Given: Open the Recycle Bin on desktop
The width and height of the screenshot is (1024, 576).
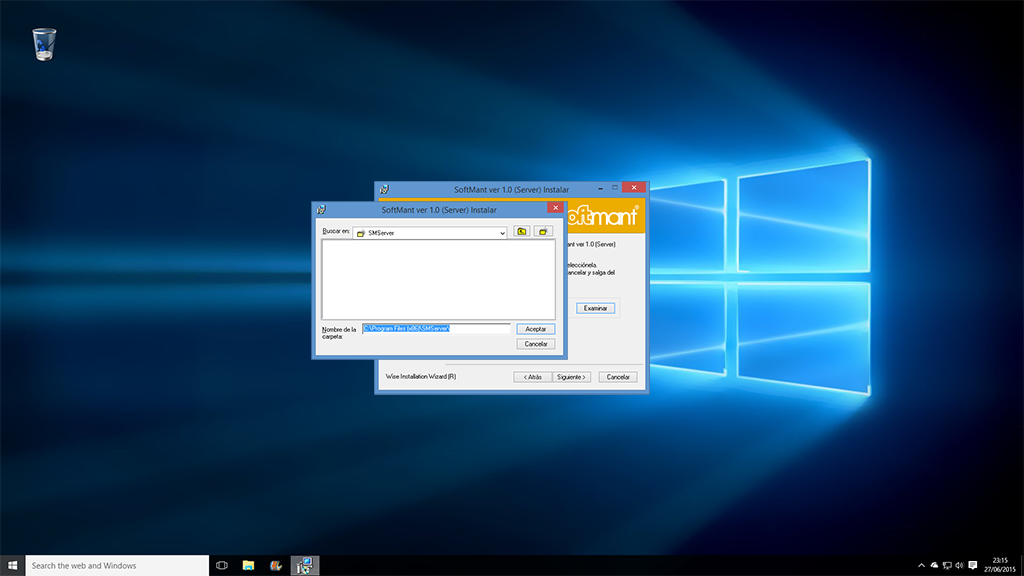Looking at the screenshot, I should tap(44, 44).
